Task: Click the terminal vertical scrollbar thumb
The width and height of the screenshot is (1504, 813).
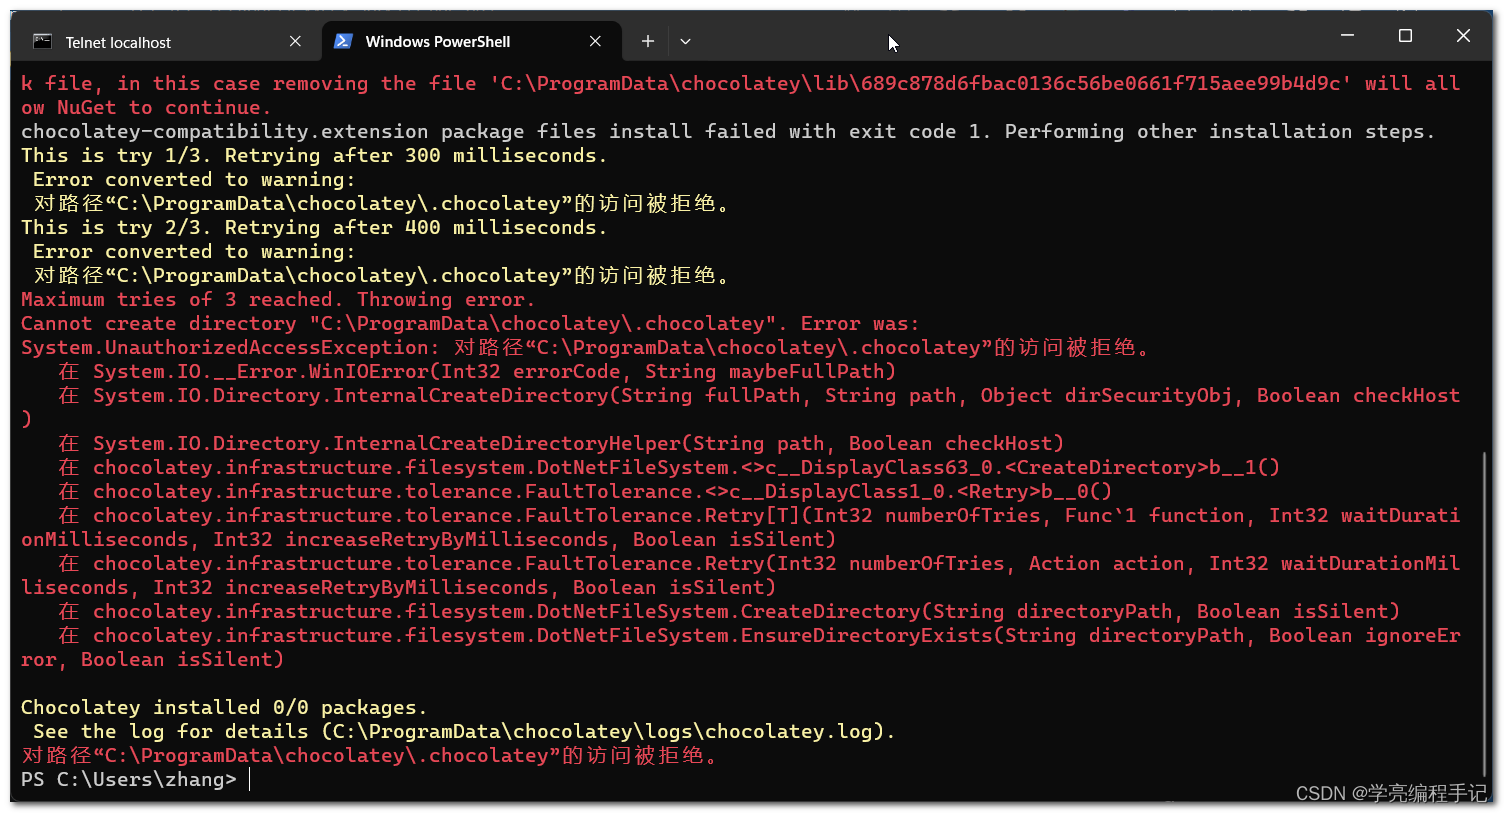Action: point(1484,615)
